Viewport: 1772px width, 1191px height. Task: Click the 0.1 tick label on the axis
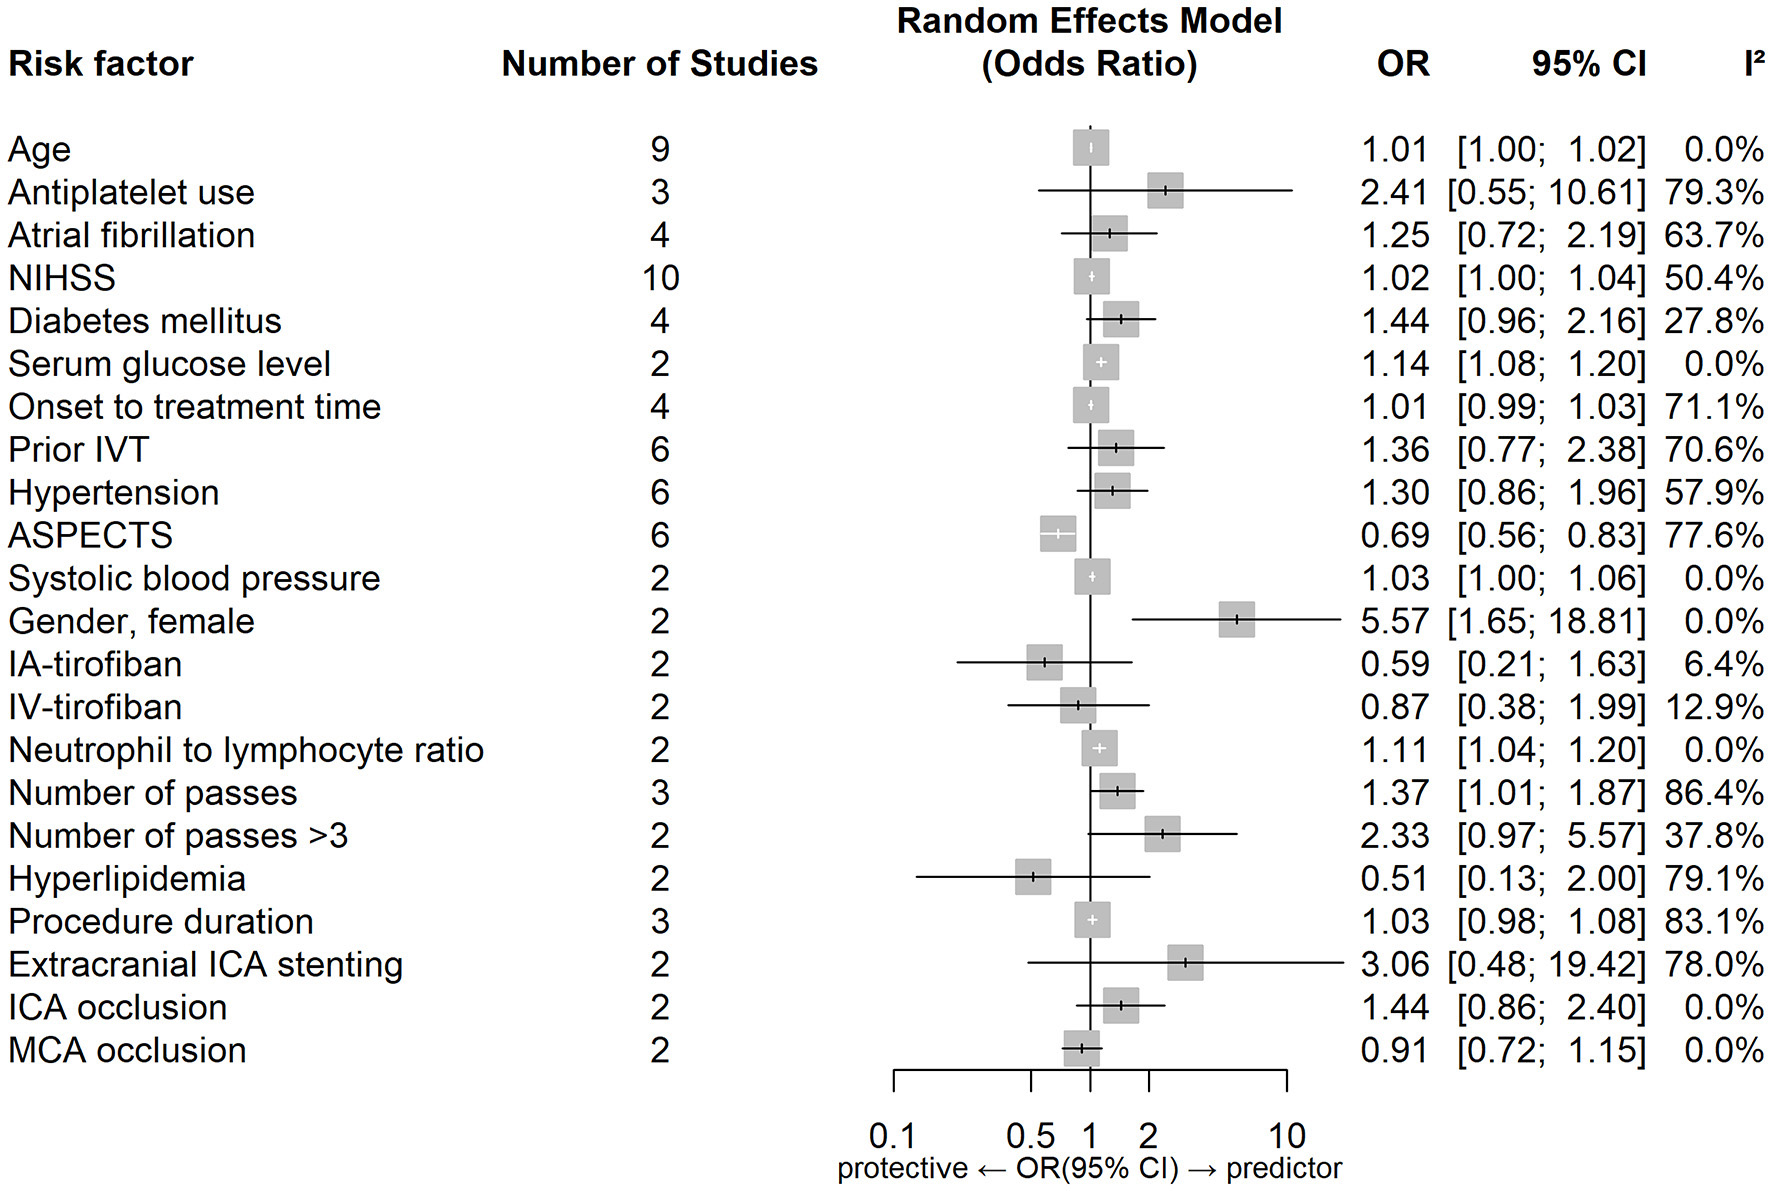[x=892, y=1136]
